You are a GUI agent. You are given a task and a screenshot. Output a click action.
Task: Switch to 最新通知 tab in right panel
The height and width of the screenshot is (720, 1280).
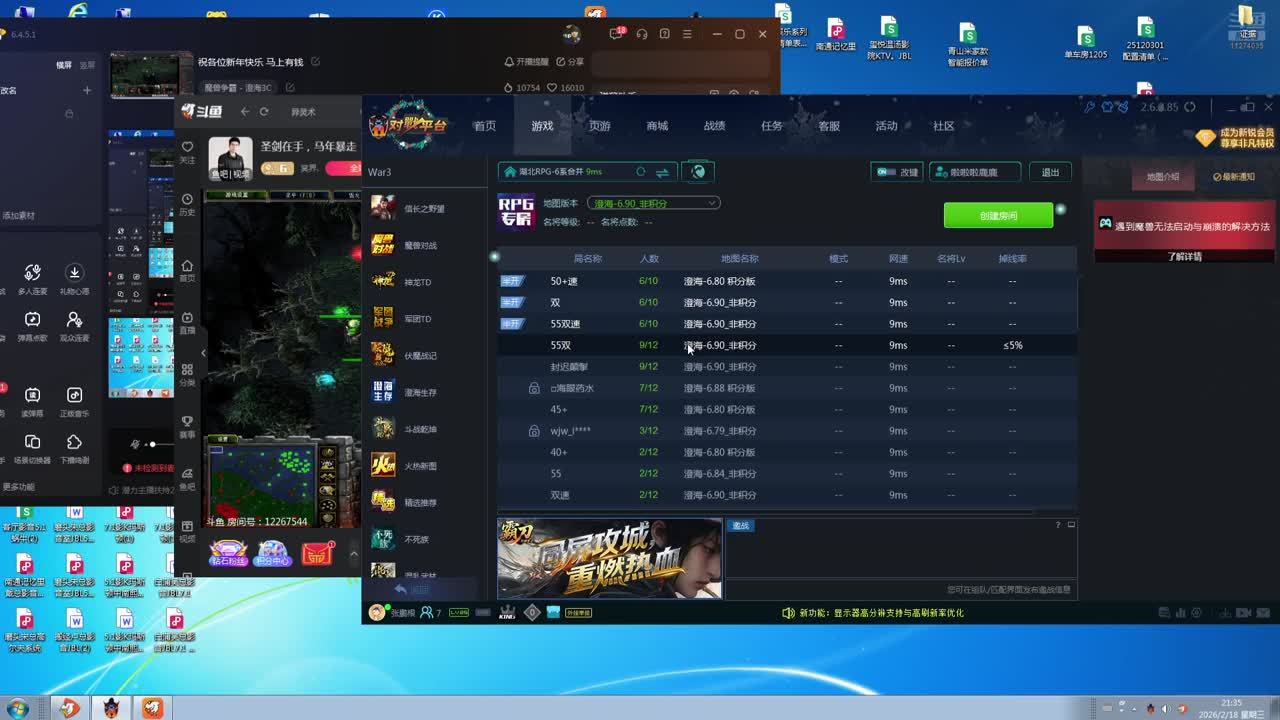pos(1233,177)
